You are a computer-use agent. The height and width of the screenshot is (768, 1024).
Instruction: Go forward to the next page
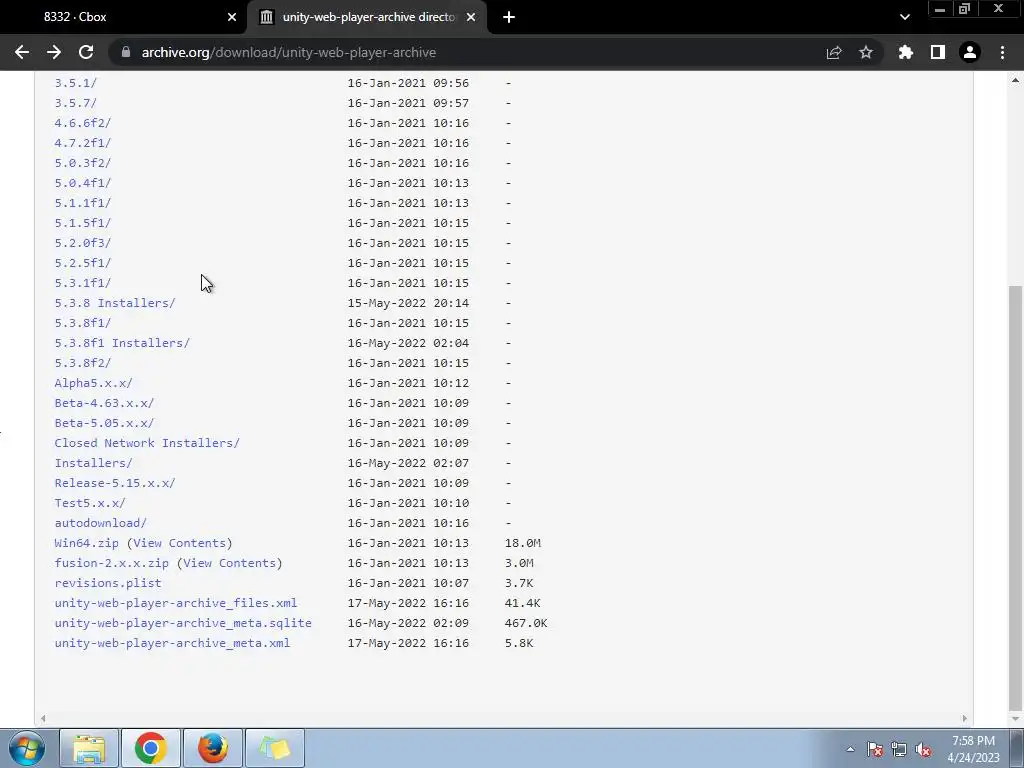coord(54,52)
